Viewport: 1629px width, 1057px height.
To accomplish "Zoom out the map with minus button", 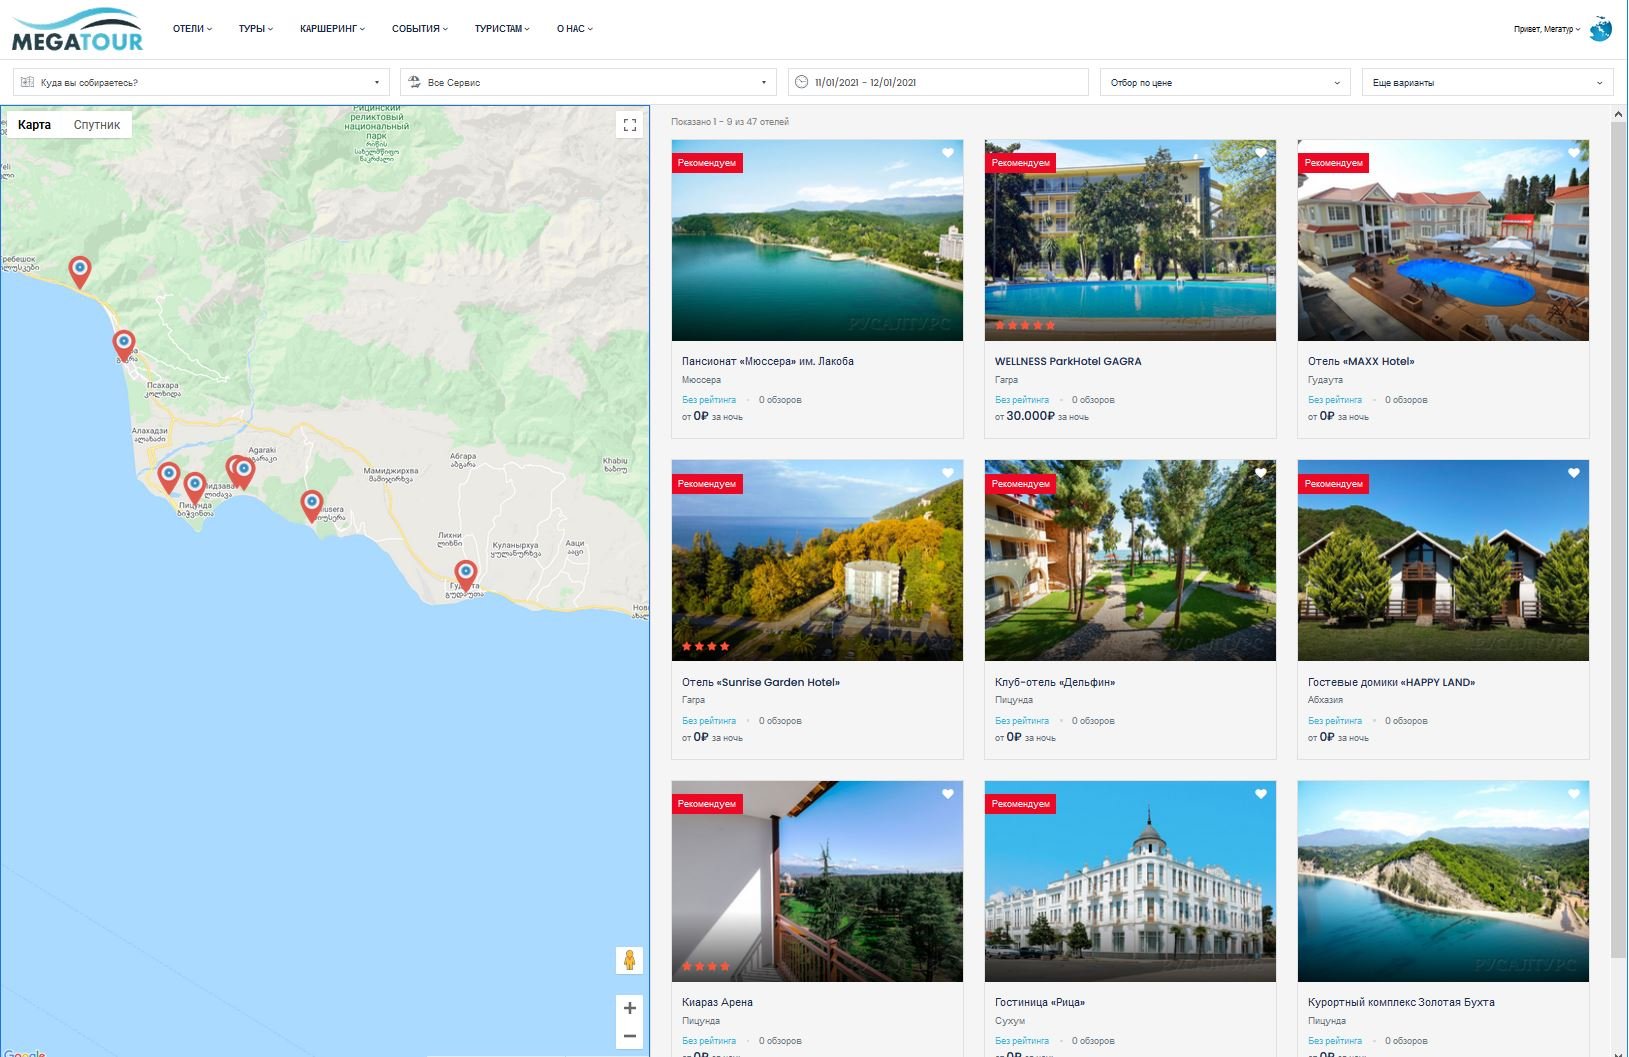I will click(629, 1036).
